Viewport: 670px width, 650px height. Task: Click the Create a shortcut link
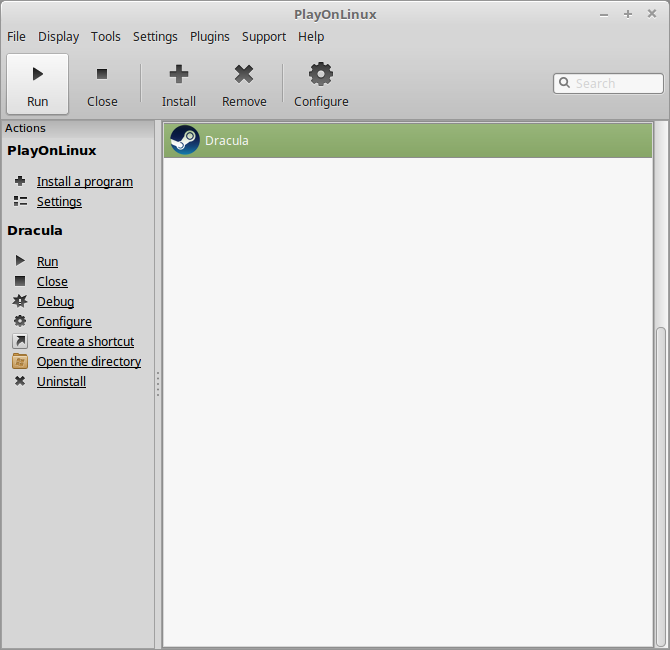coord(85,341)
